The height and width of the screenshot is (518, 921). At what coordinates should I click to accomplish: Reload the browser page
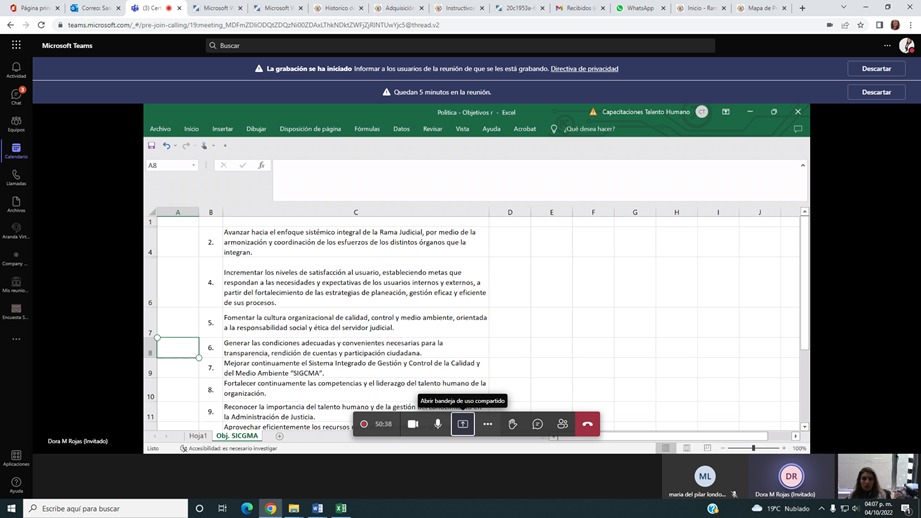(x=41, y=25)
